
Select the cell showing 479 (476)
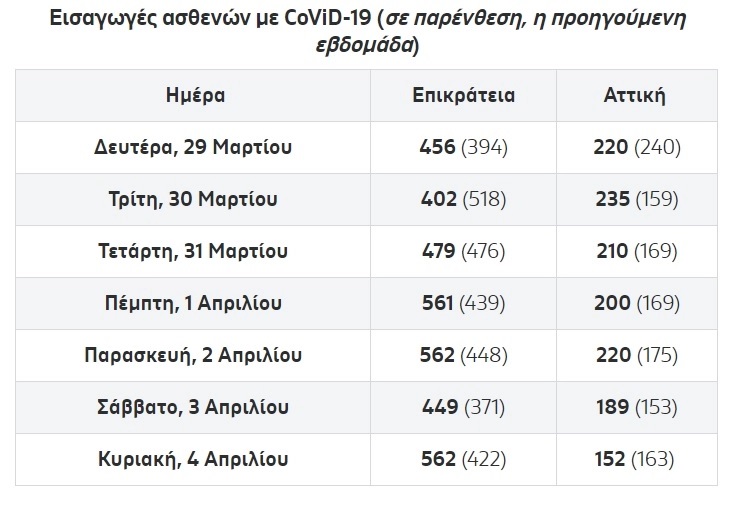(463, 251)
